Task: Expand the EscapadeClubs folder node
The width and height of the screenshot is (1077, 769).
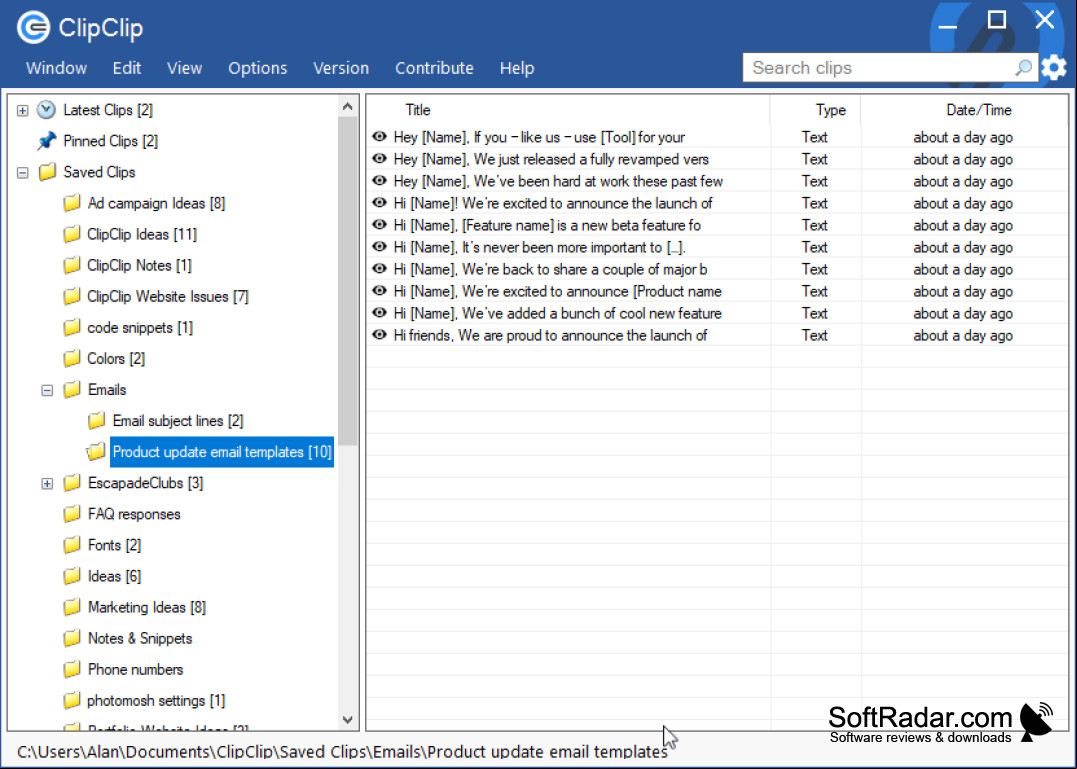Action: (x=47, y=483)
